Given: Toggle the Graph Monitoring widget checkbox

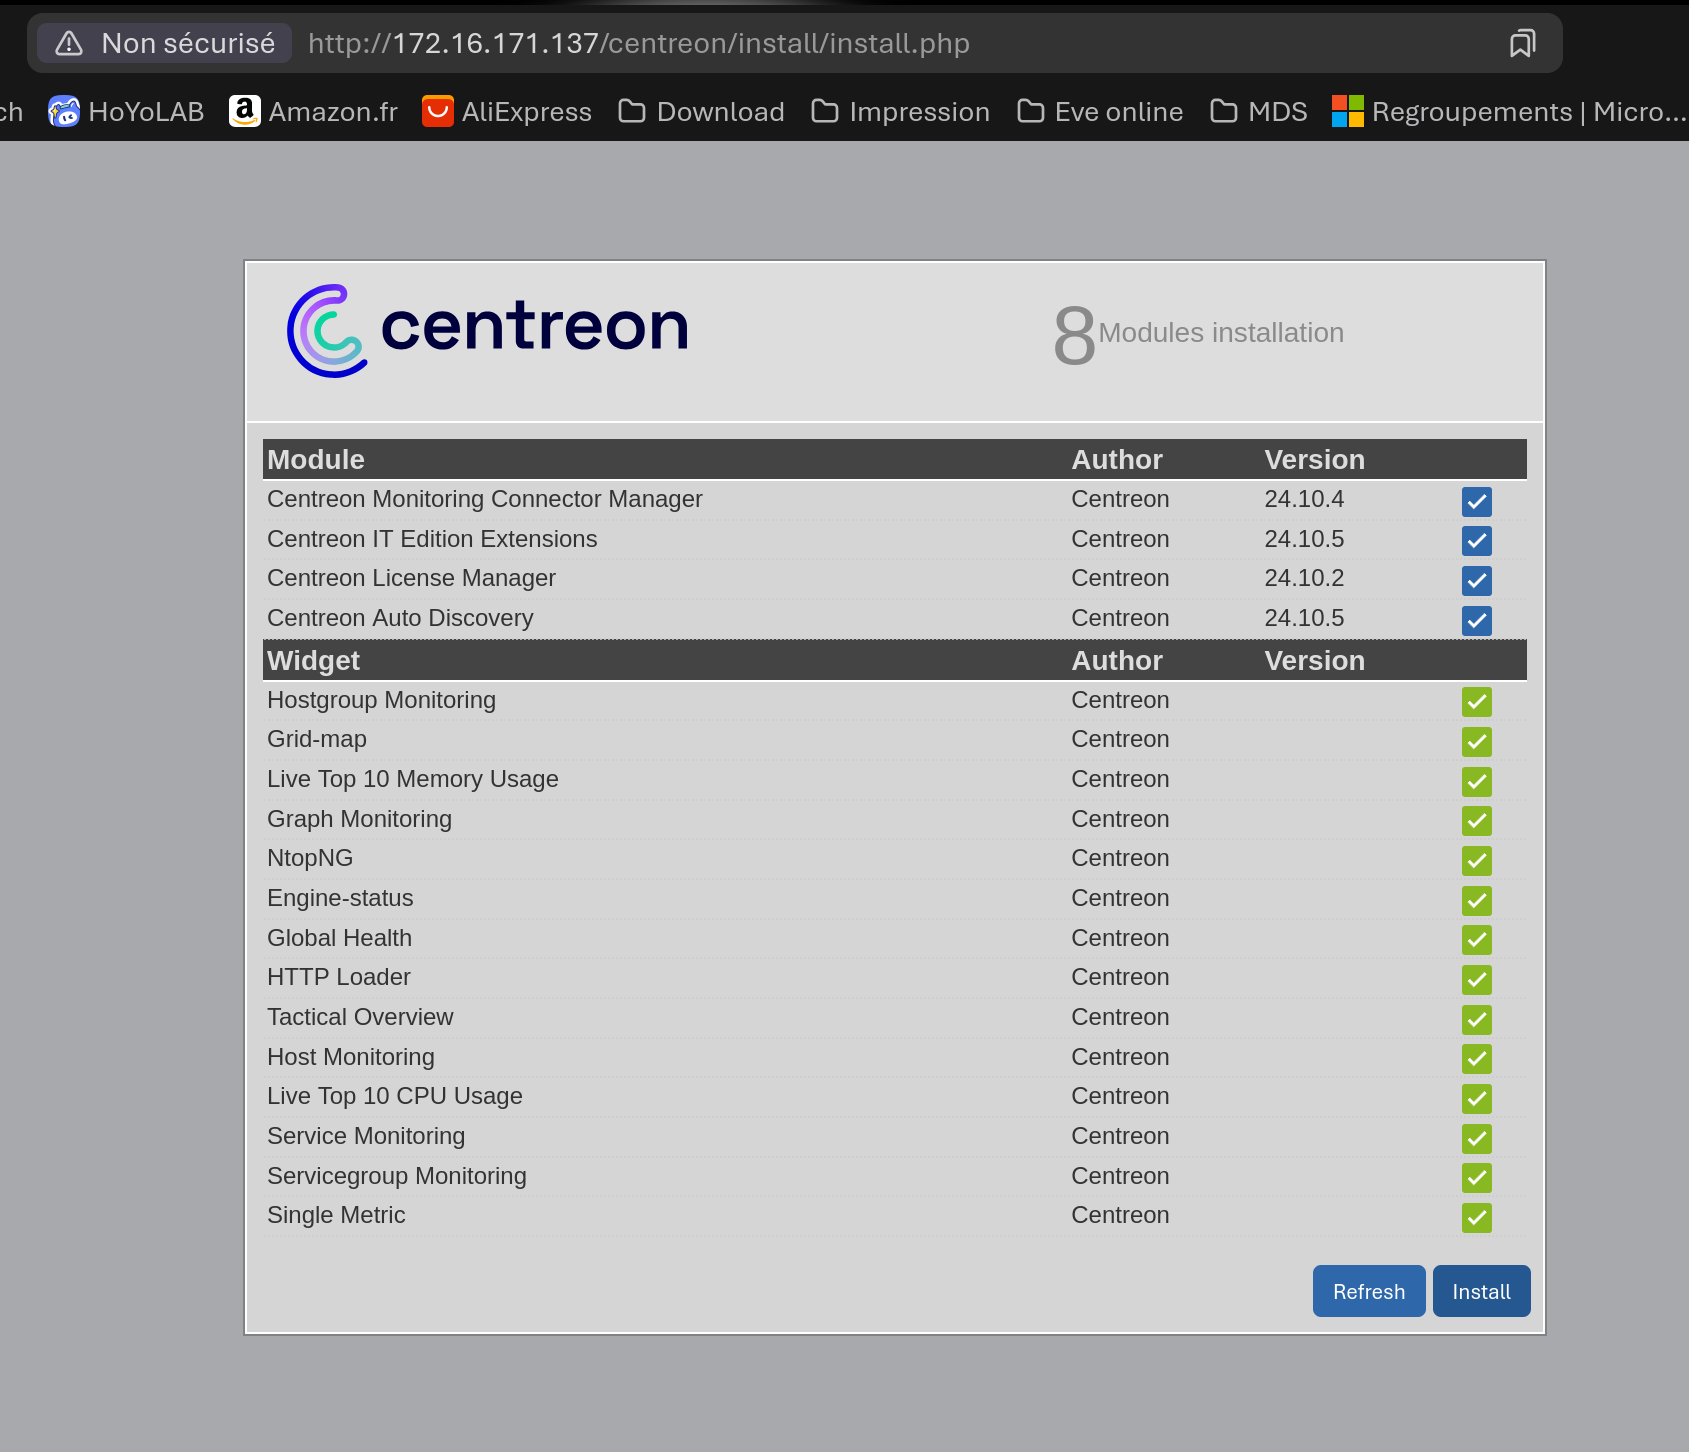Looking at the screenshot, I should tap(1476, 821).
